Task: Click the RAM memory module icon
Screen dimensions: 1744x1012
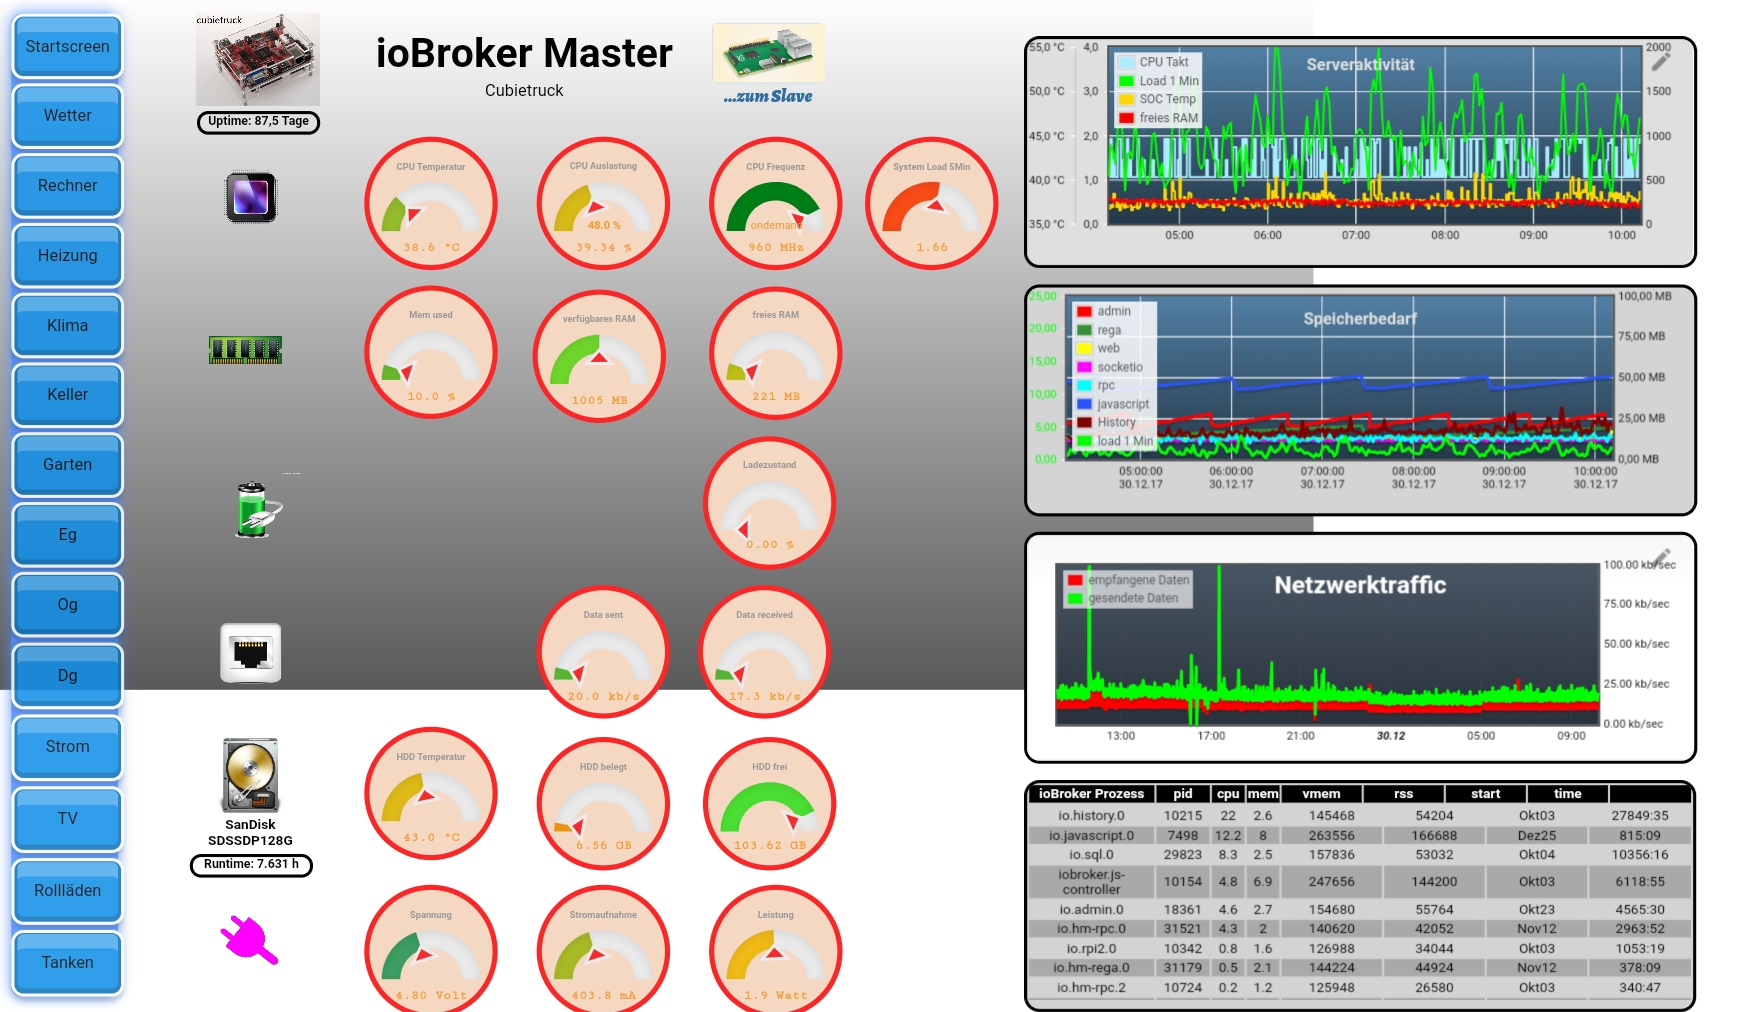Action: pos(245,350)
